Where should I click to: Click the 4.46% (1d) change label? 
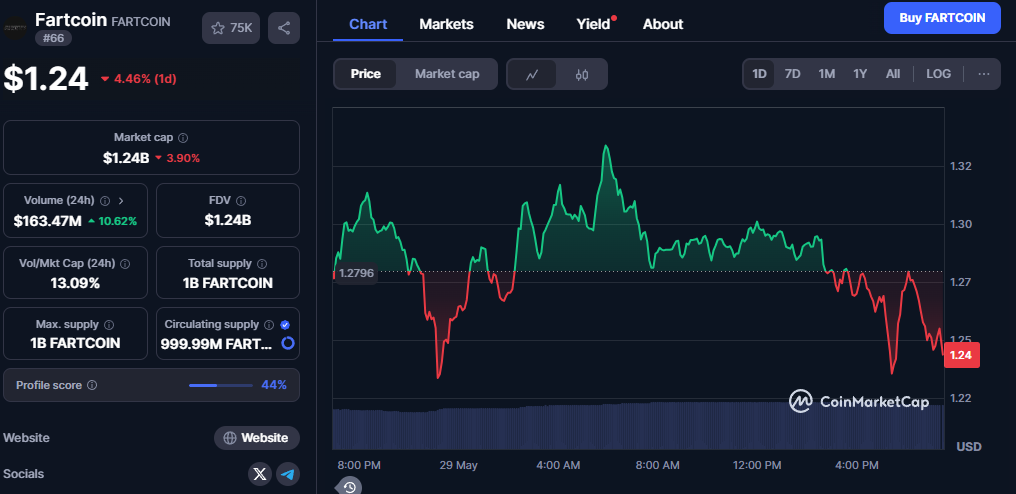tap(139, 79)
